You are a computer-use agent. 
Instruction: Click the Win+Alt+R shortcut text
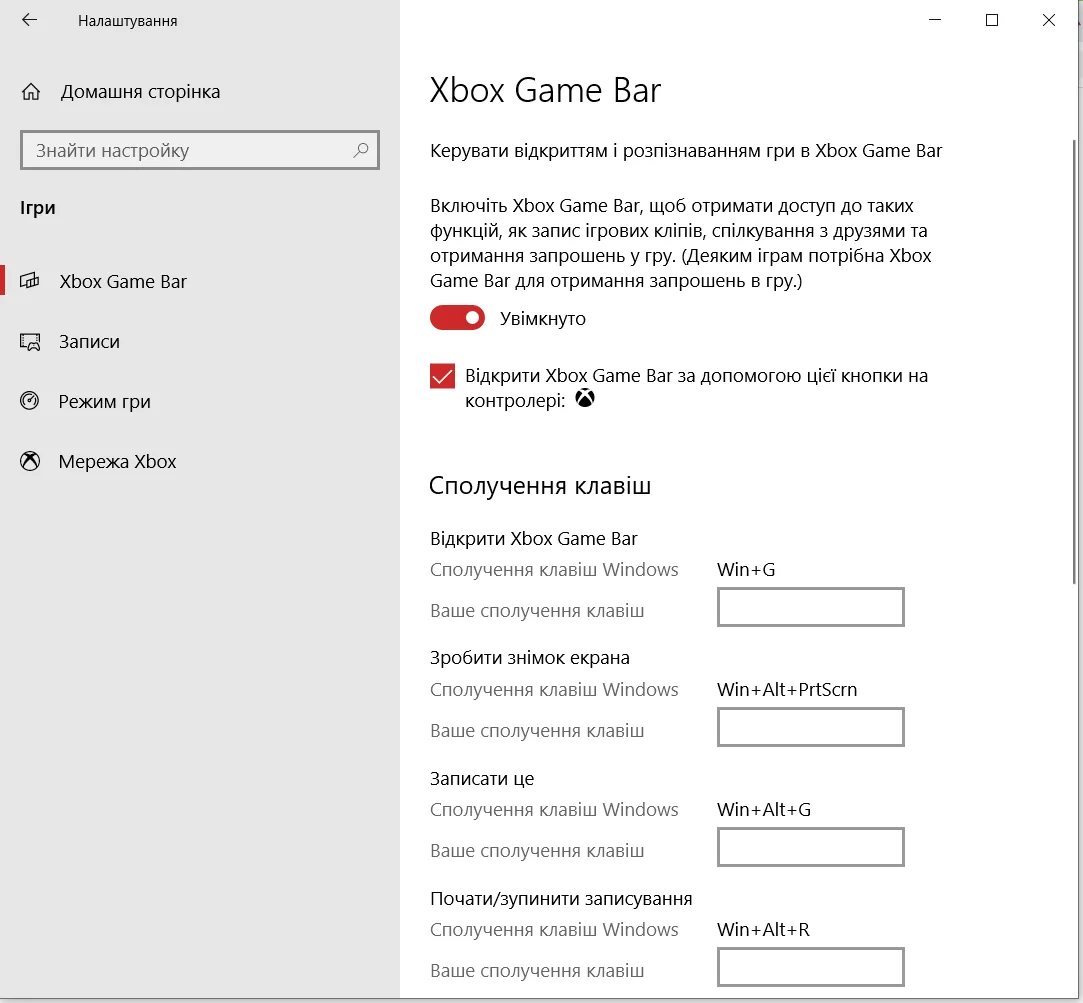[763, 930]
